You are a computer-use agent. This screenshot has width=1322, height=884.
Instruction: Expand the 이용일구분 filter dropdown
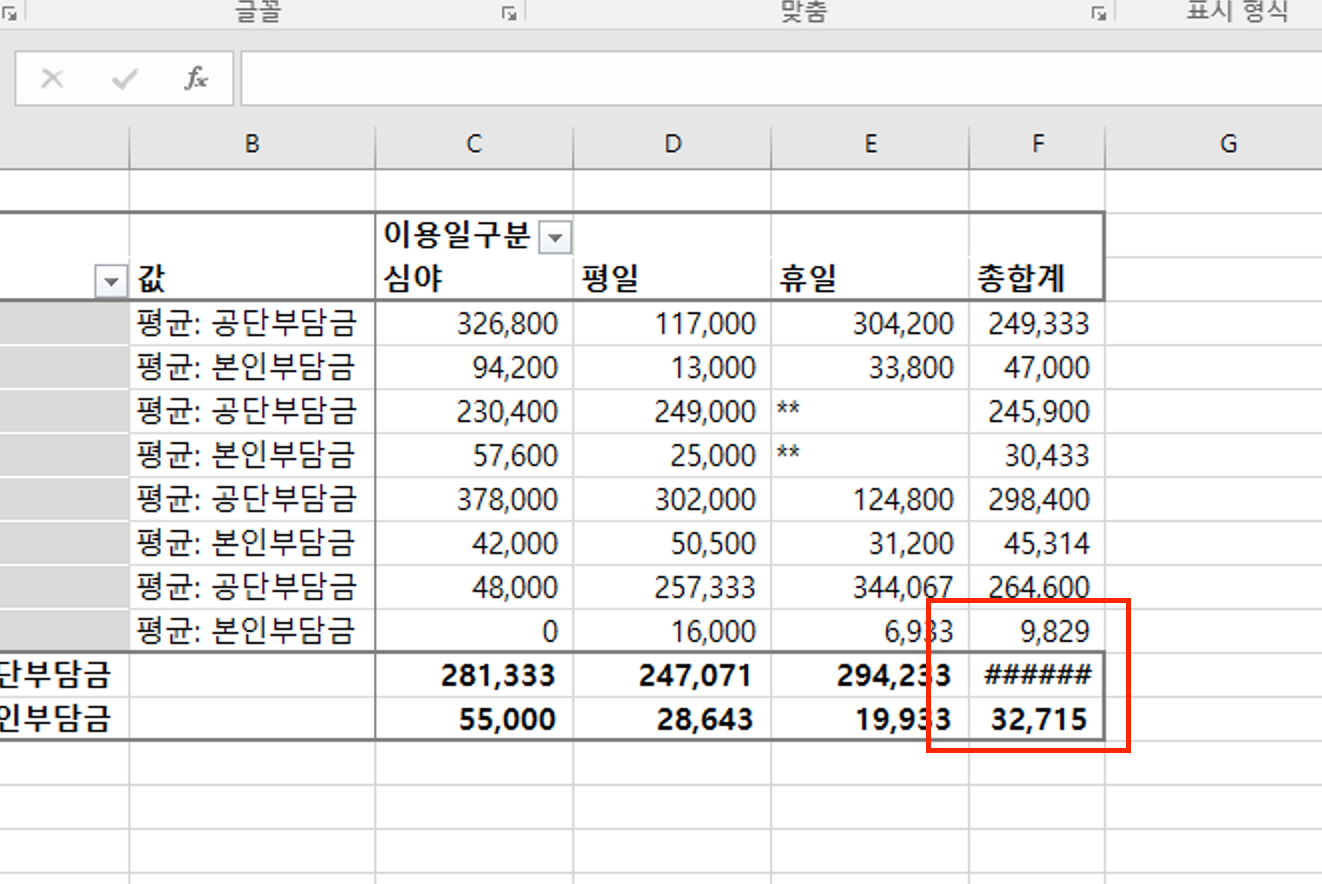555,238
